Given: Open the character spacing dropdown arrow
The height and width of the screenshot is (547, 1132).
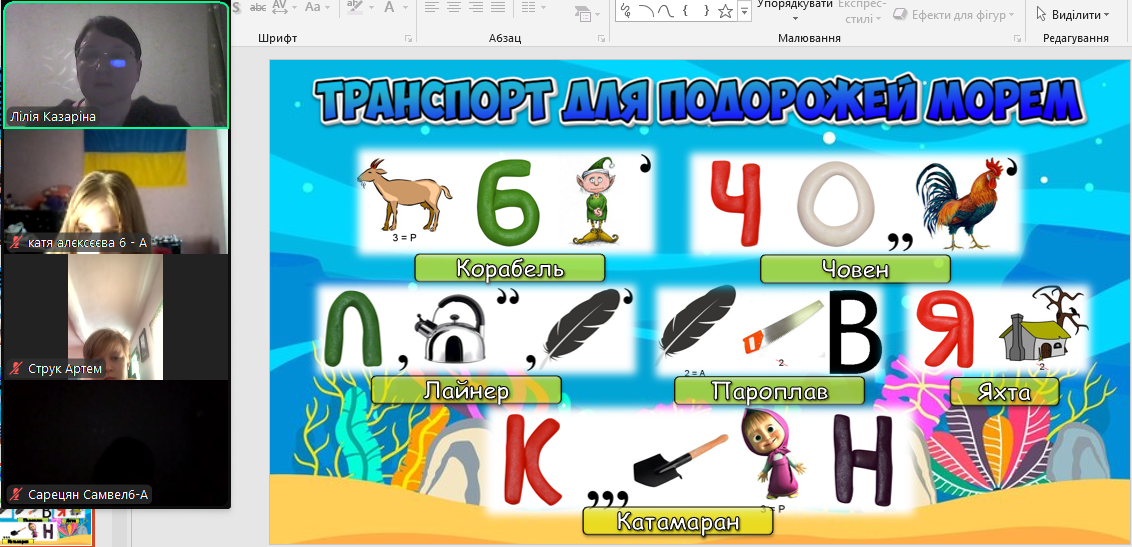Looking at the screenshot, I should coord(294,7).
